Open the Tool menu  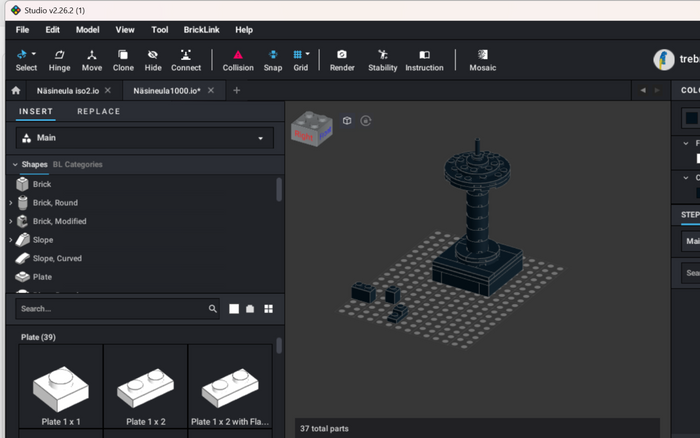pos(159,30)
